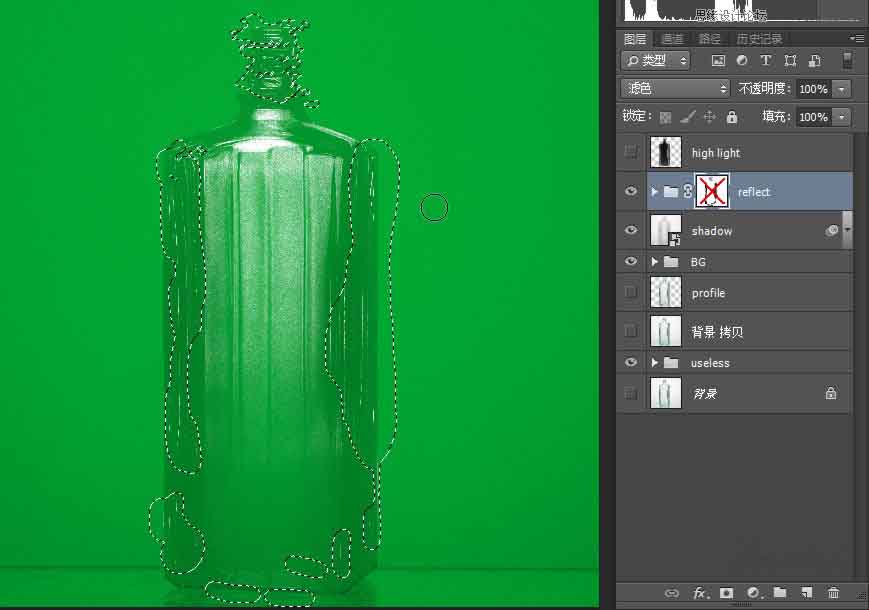Click the filter effects icon on shadow layer
The height and width of the screenshot is (610, 869).
tap(831, 230)
